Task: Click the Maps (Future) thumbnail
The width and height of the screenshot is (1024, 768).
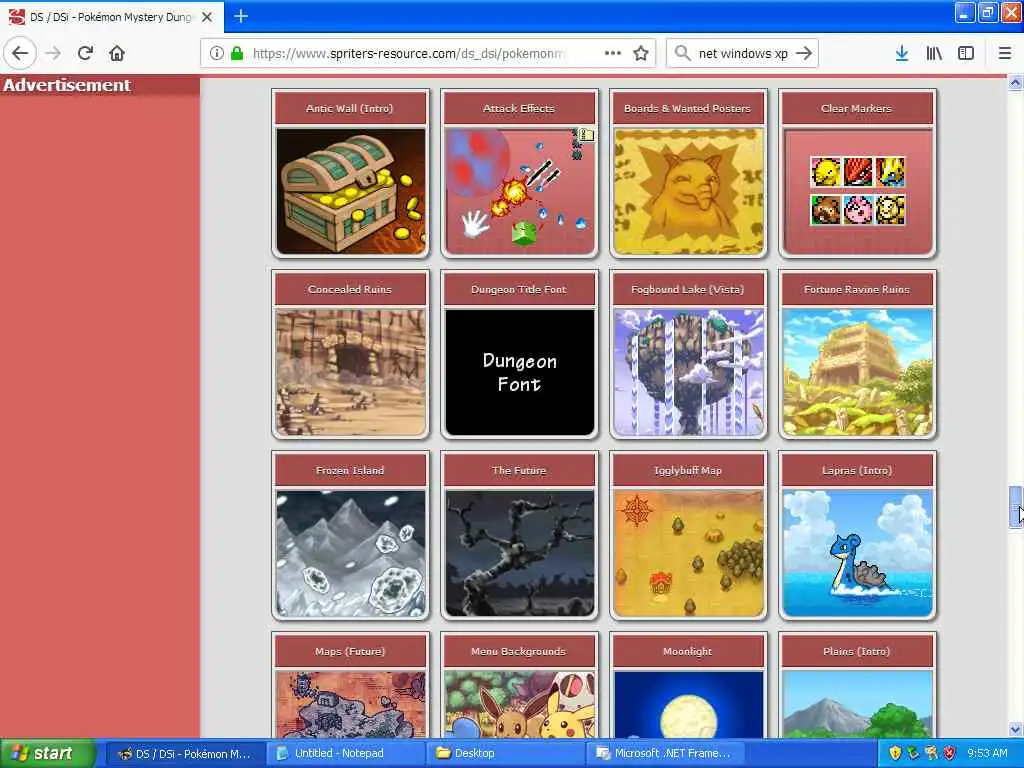Action: pyautogui.click(x=351, y=705)
